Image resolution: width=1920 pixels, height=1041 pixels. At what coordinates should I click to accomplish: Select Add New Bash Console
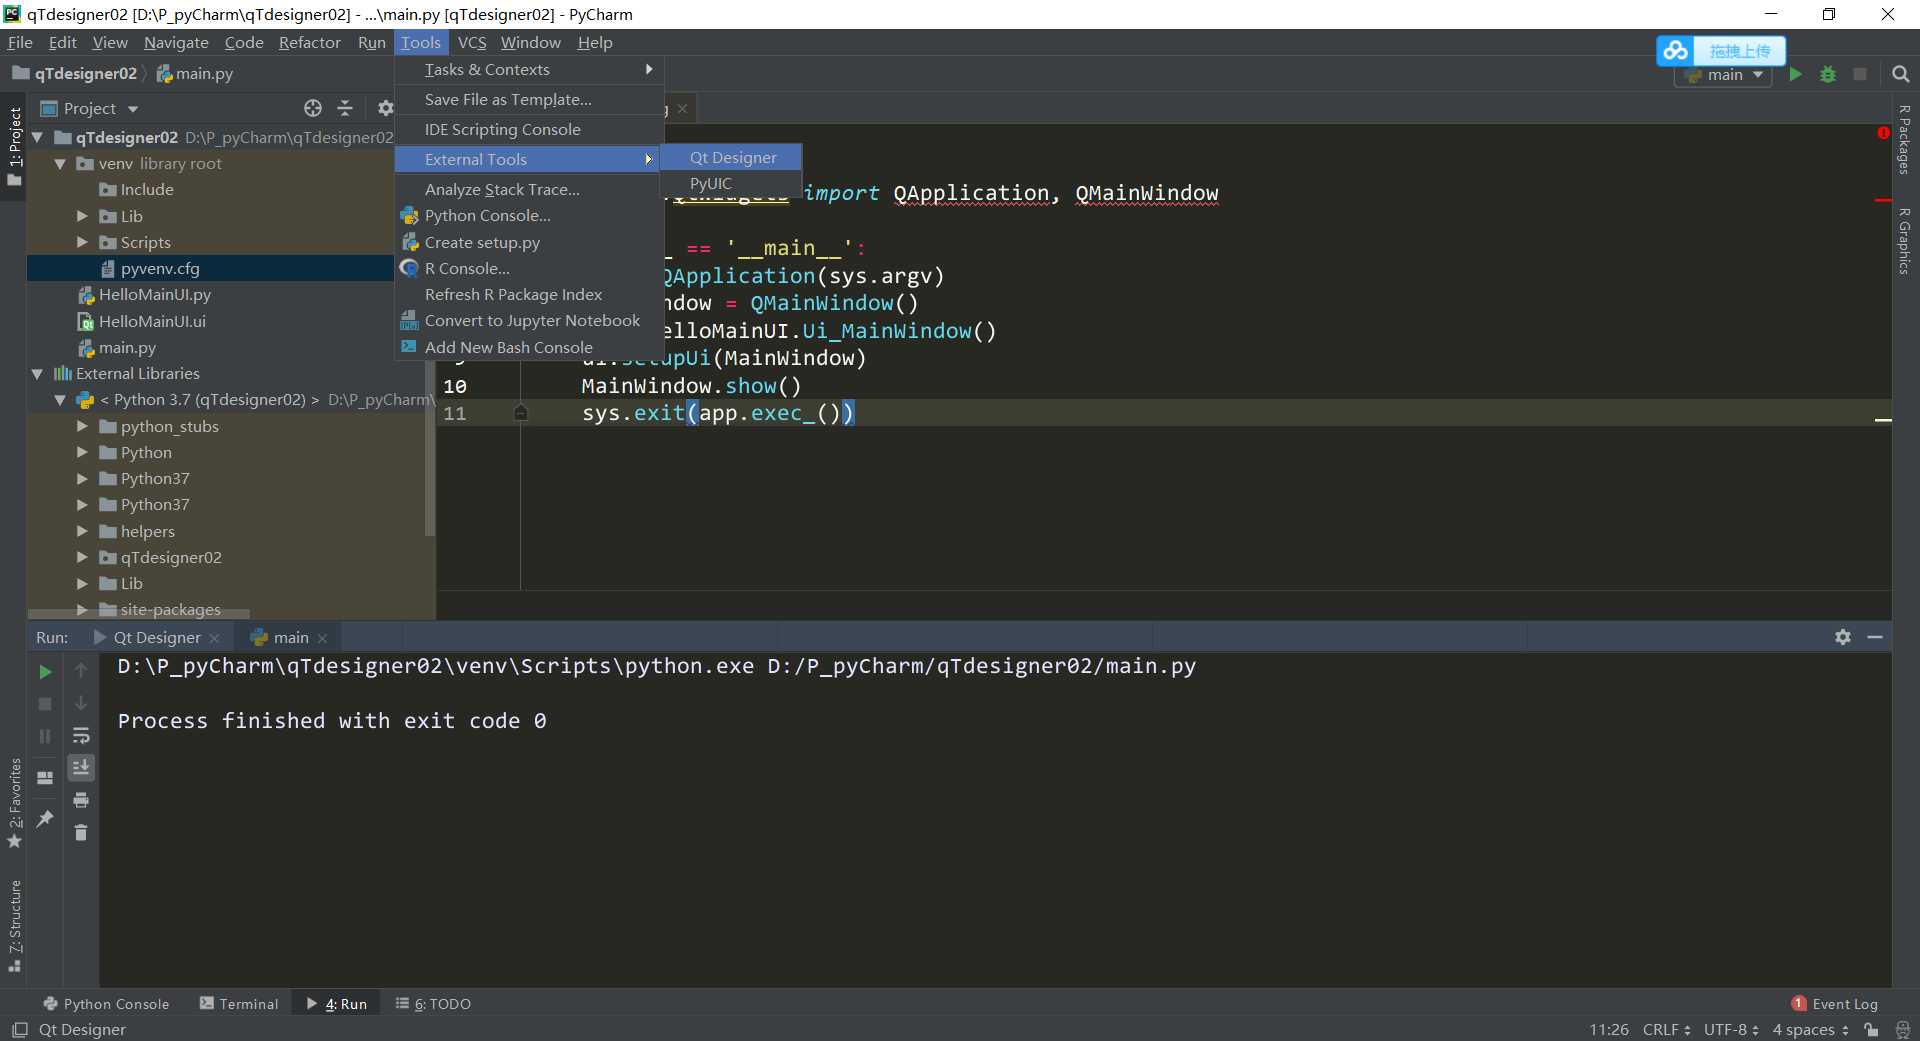[x=530, y=347]
